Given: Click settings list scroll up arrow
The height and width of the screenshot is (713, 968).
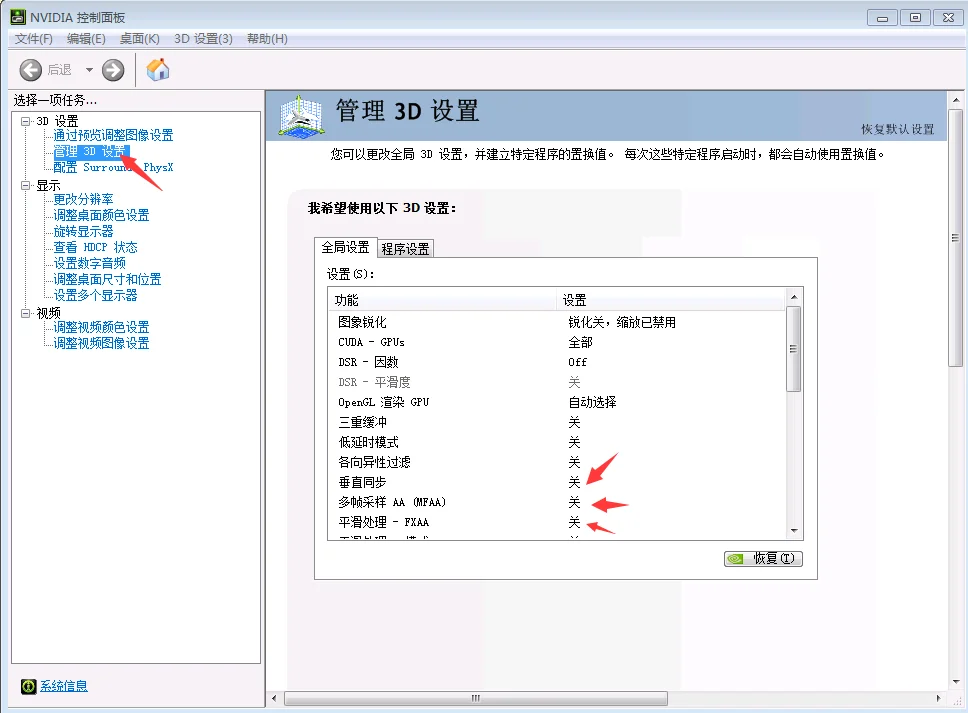Looking at the screenshot, I should [795, 297].
